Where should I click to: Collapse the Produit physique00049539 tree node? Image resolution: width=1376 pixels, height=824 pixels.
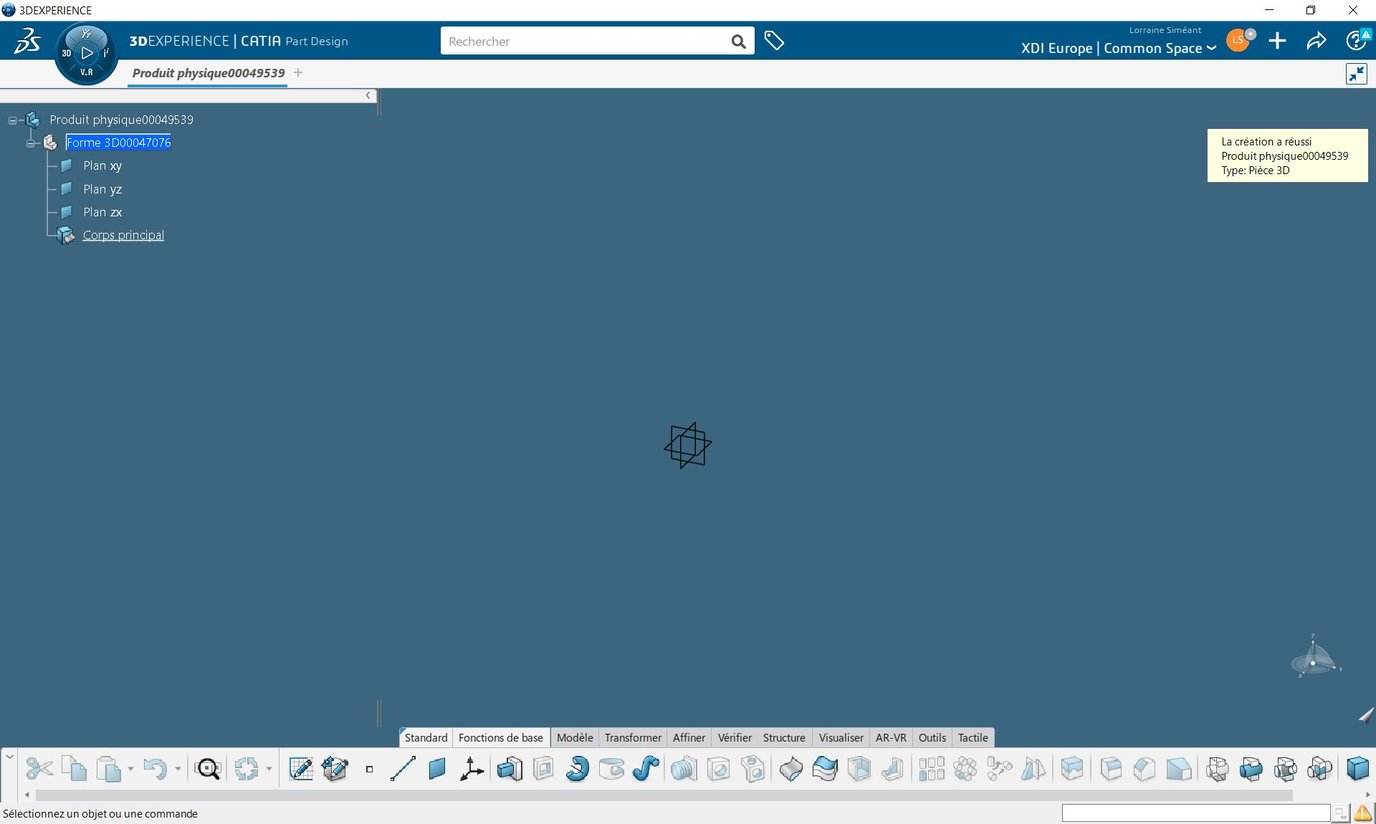[12, 119]
